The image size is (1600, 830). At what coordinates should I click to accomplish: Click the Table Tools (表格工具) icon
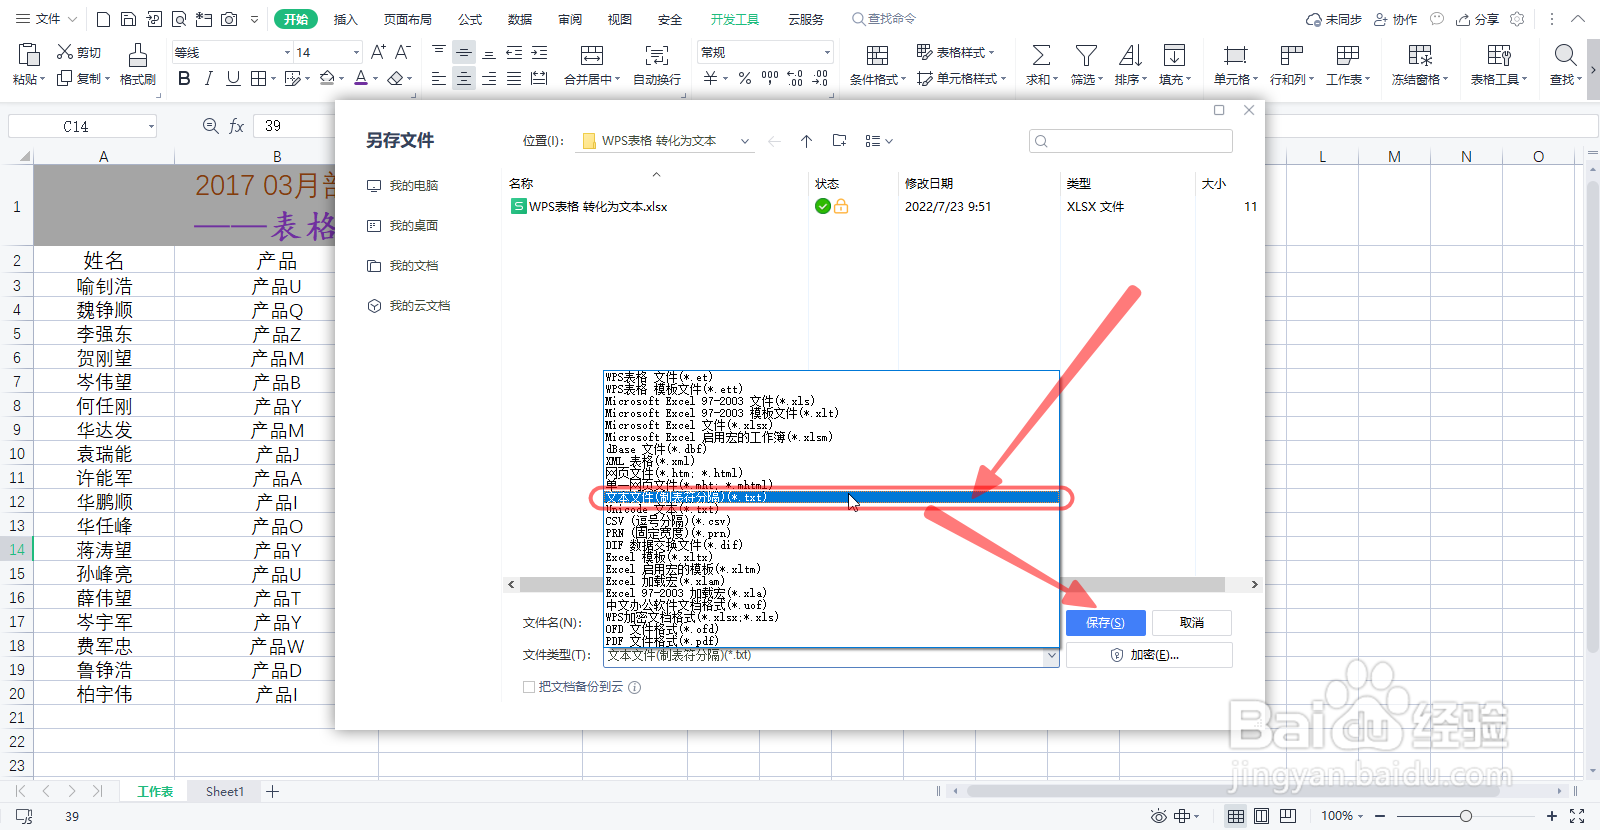coord(1499,55)
